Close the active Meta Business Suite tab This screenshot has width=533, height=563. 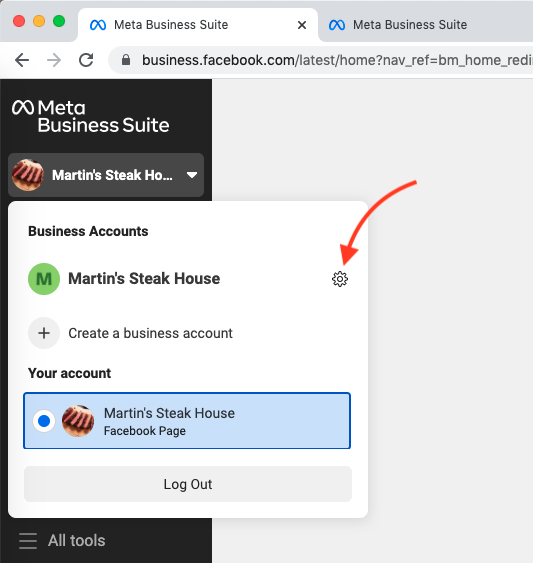tap(302, 25)
